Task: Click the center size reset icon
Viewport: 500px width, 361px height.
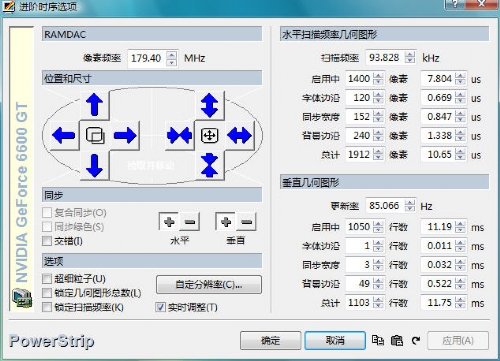Action: coord(209,135)
